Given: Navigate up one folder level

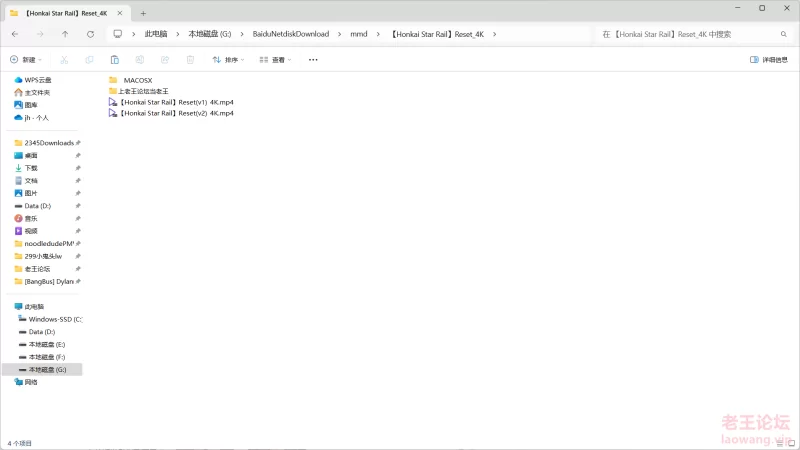Looking at the screenshot, I should tap(65, 34).
